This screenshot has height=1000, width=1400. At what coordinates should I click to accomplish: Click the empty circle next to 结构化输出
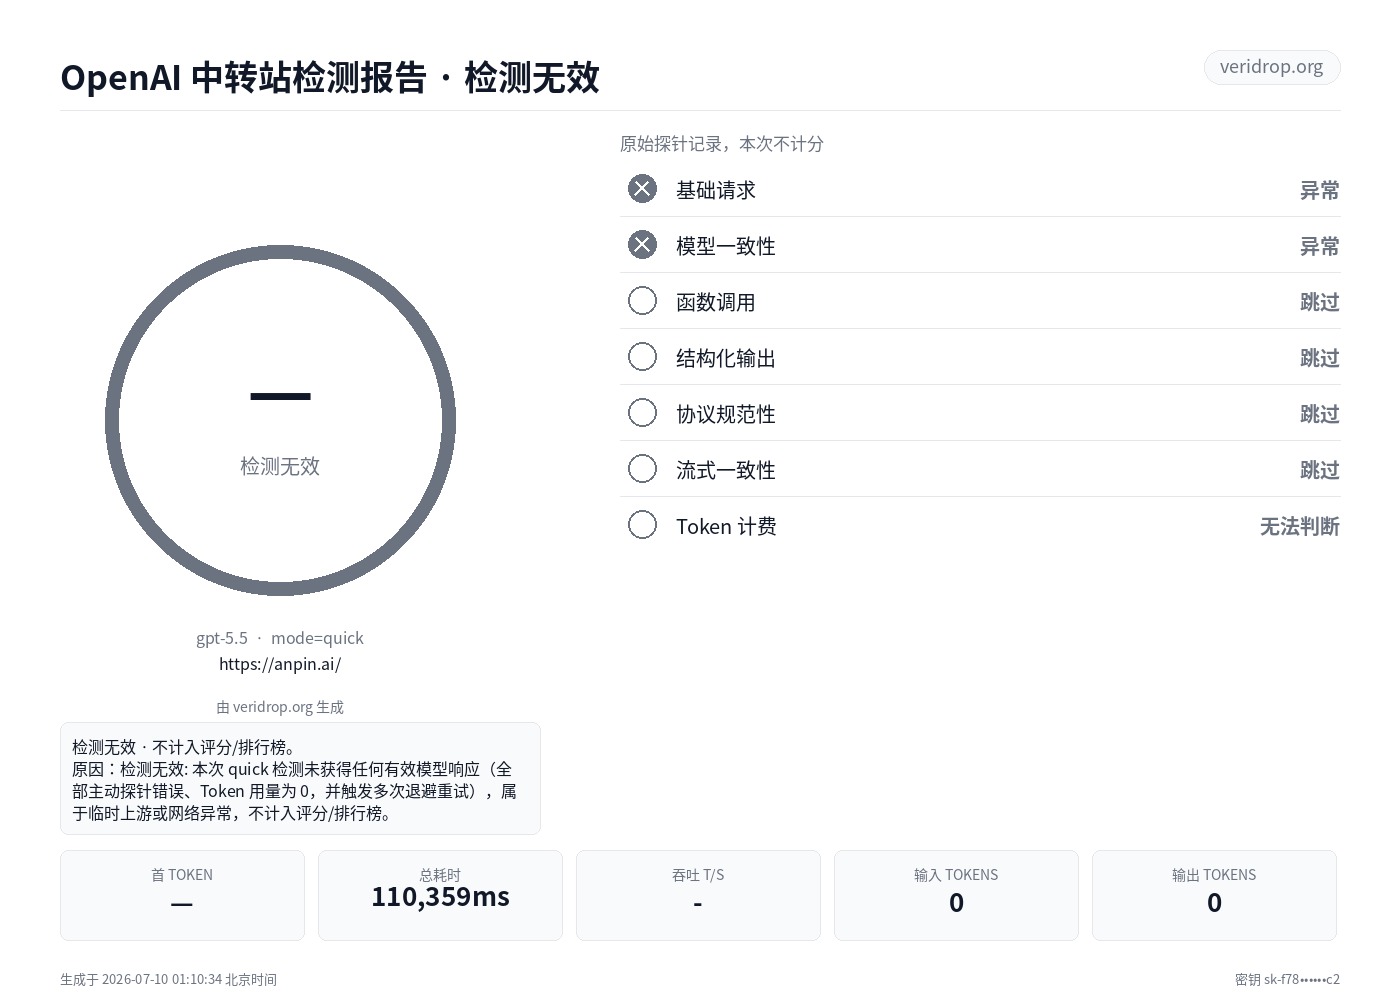point(642,357)
